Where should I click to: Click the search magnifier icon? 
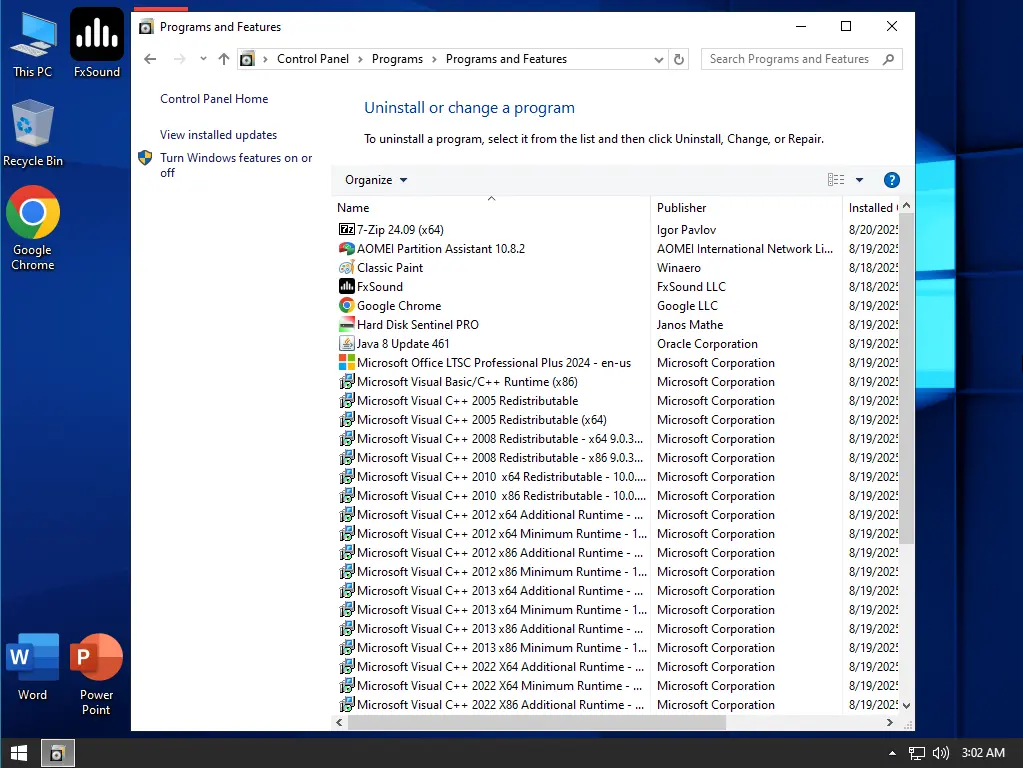[x=889, y=59]
